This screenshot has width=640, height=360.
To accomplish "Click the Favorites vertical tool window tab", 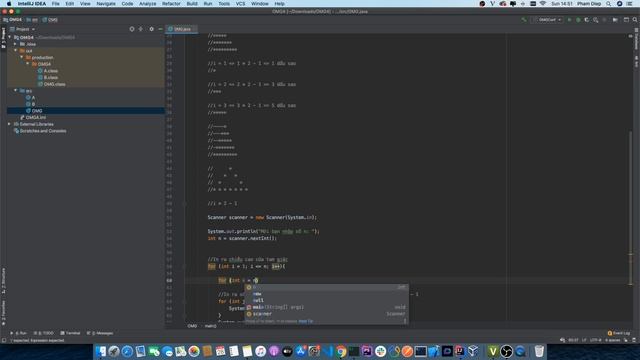I will click(3, 313).
